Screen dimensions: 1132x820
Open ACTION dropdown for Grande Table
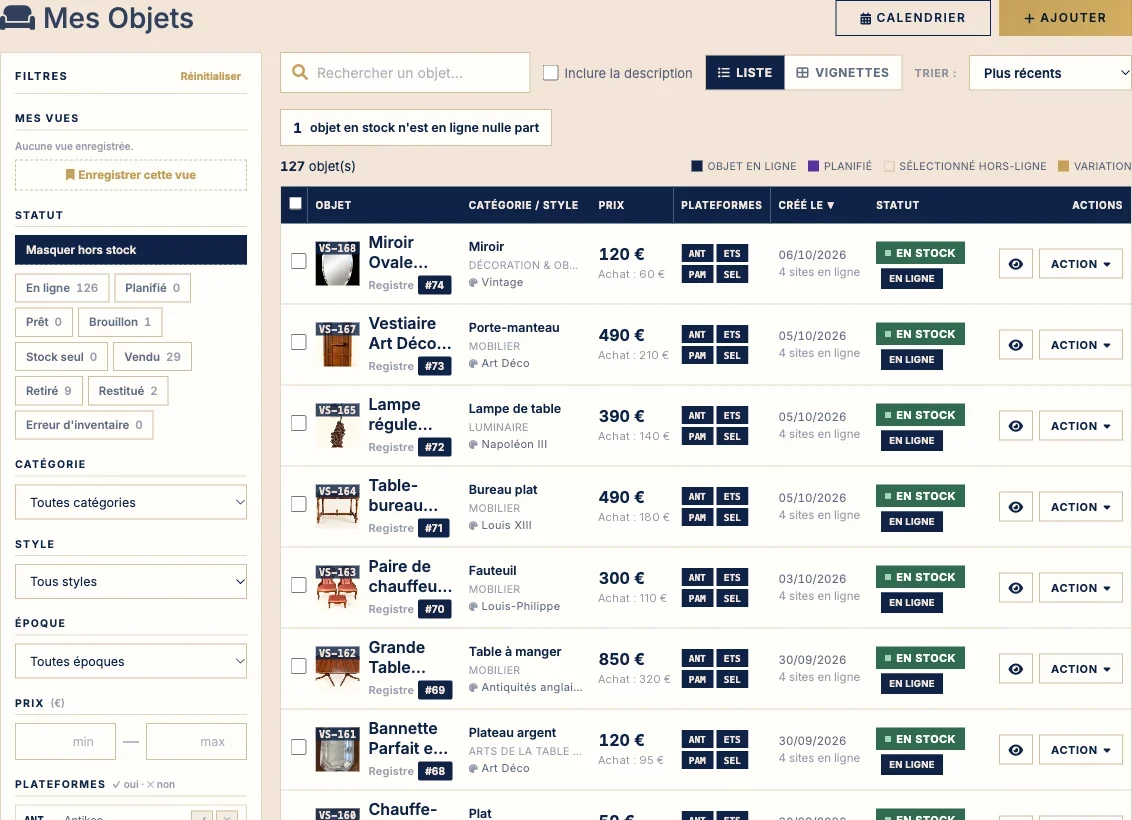tap(1080, 669)
